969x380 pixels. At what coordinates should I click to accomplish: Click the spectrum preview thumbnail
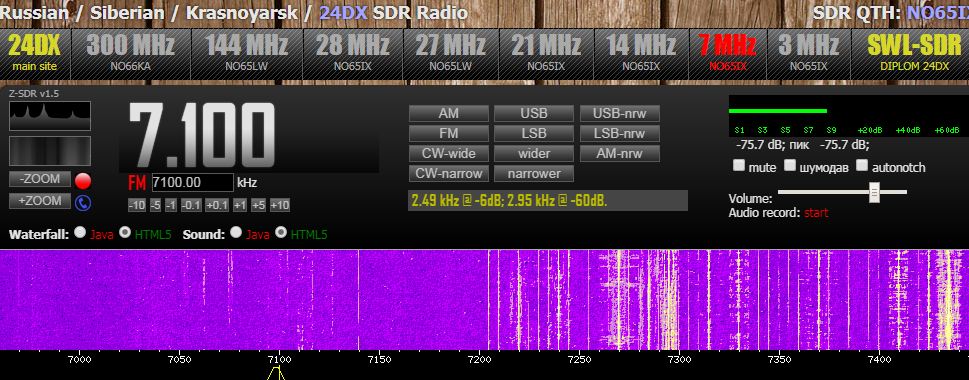click(50, 116)
